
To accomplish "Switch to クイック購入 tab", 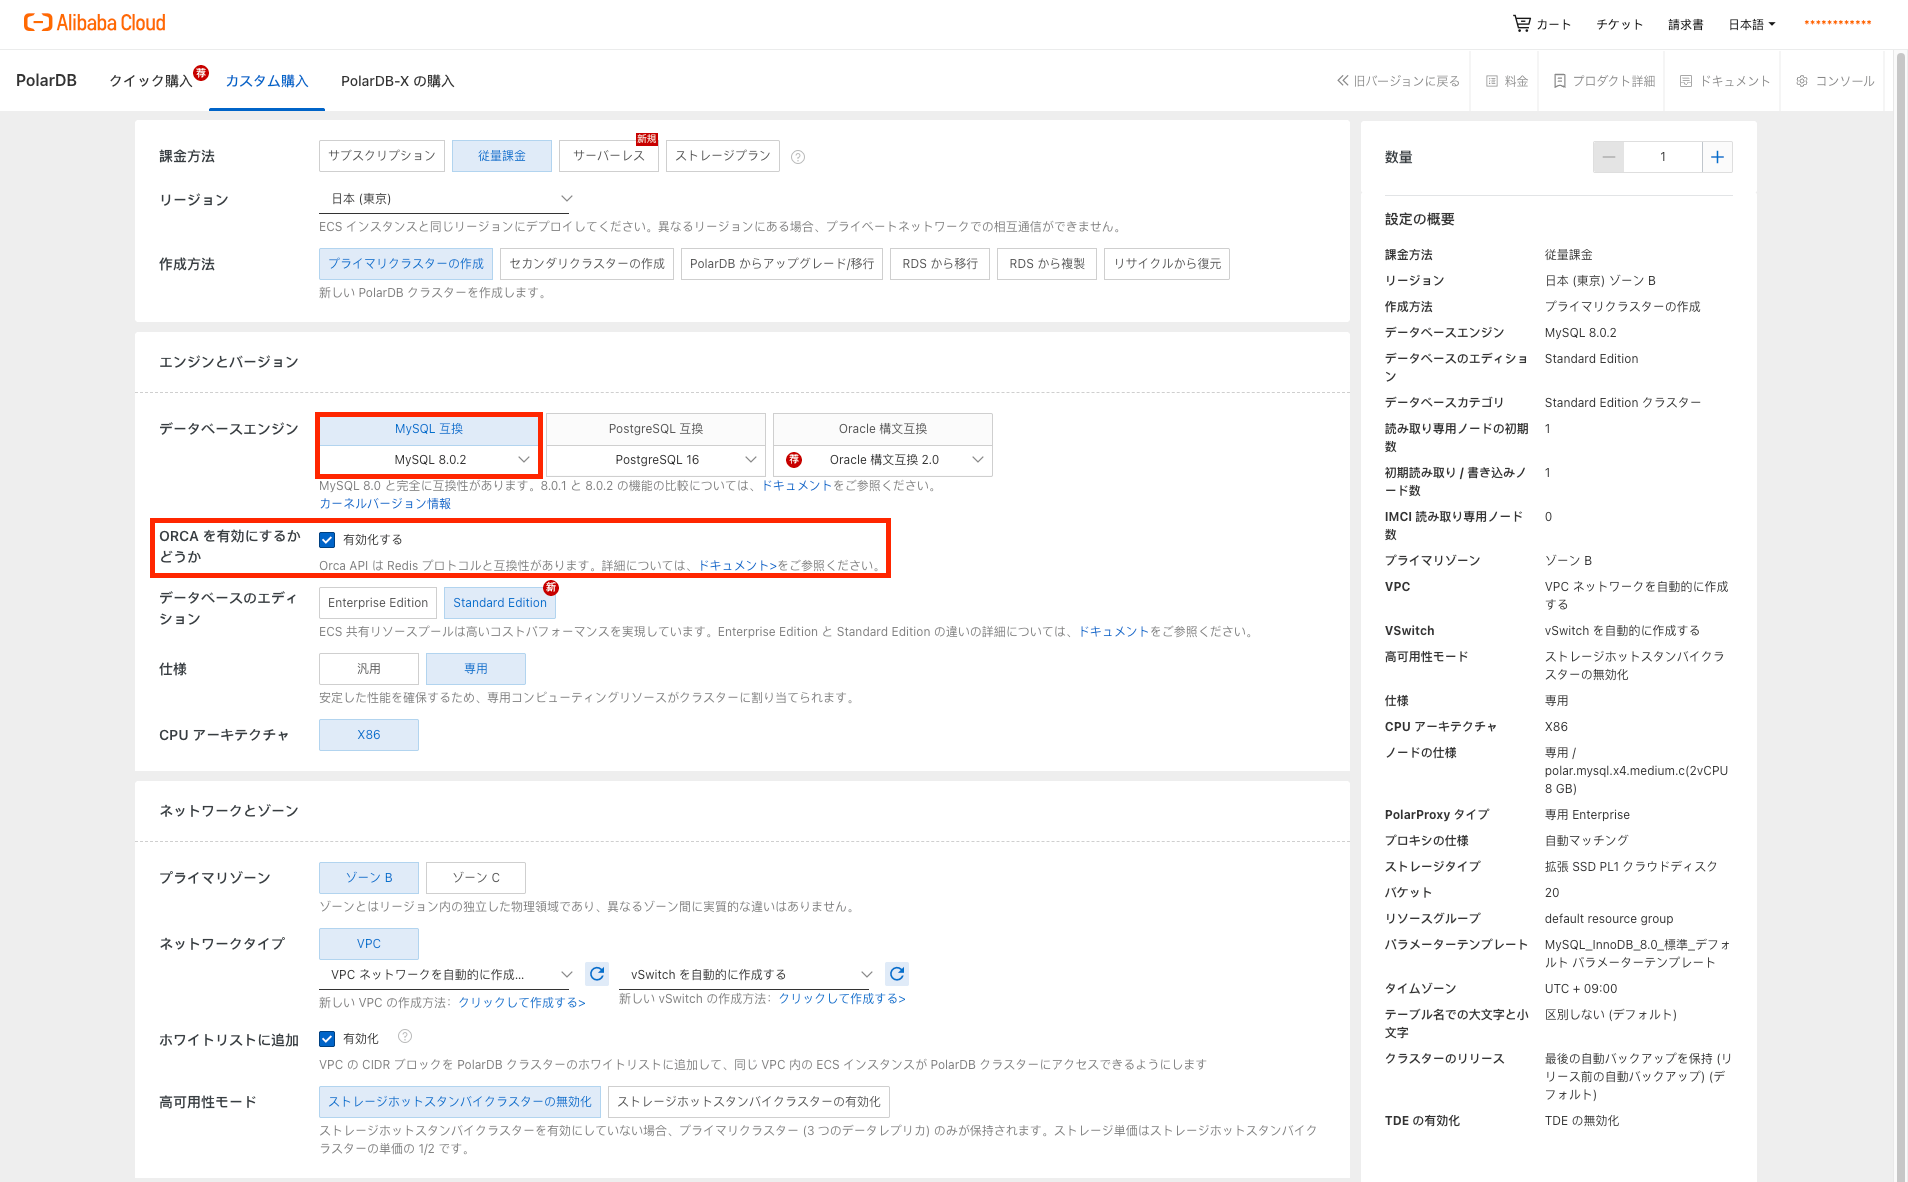I will (x=151, y=81).
